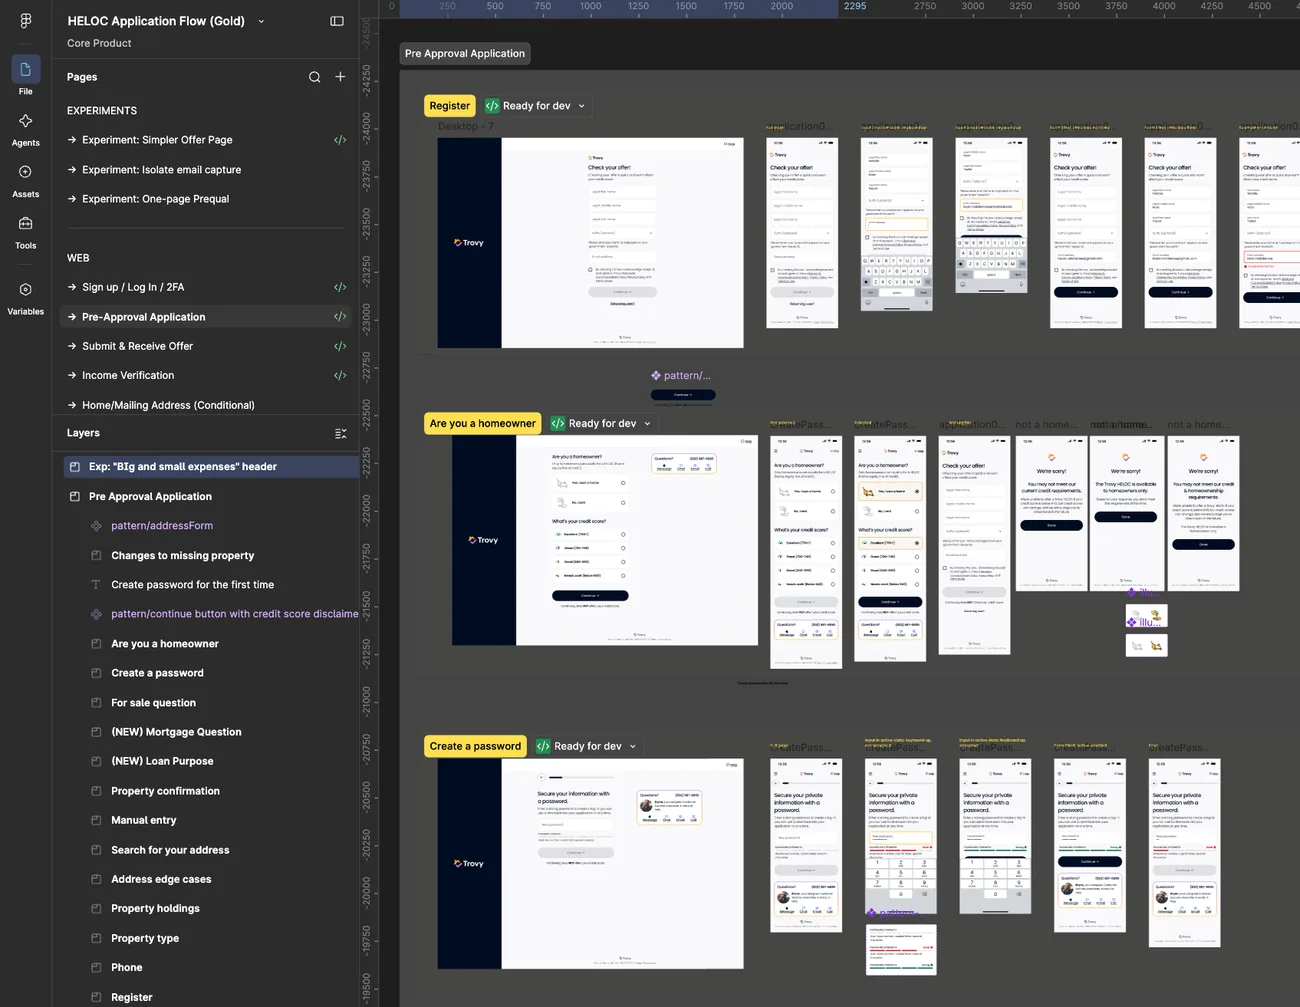
Task: Open Ready for dev dropdown on Are you a homeowner section
Action: click(647, 424)
